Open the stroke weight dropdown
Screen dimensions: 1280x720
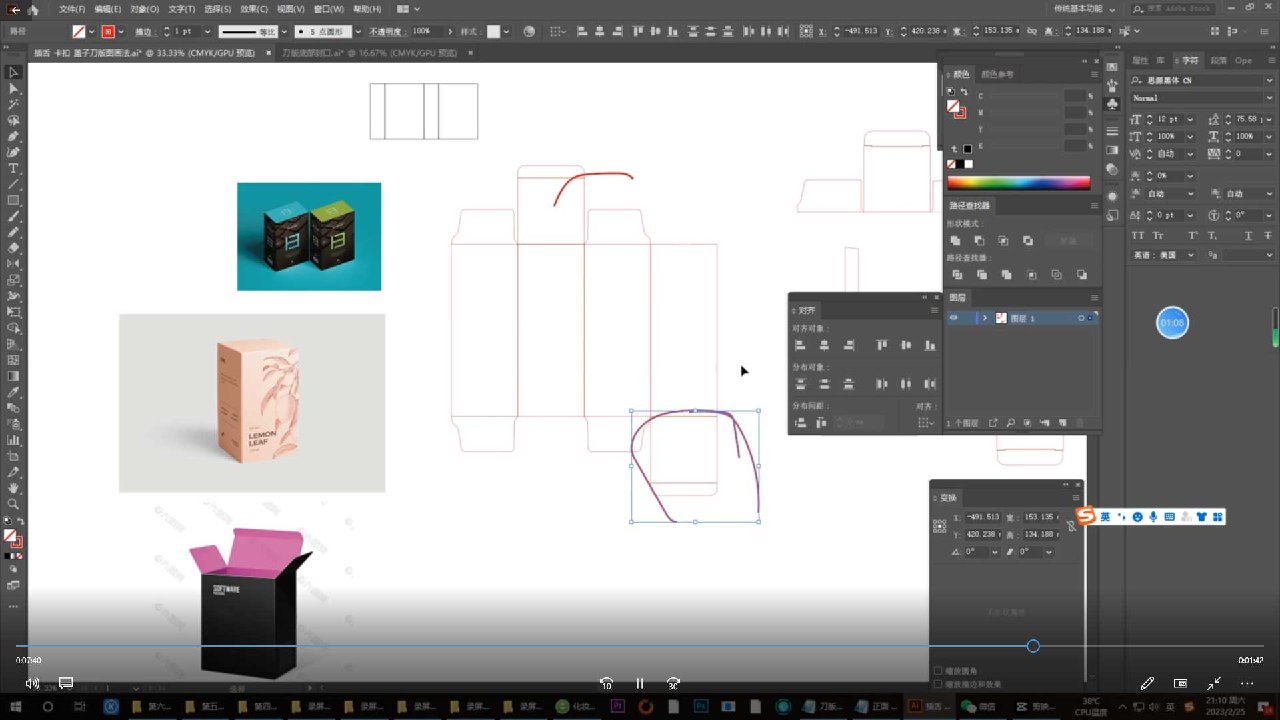(207, 32)
